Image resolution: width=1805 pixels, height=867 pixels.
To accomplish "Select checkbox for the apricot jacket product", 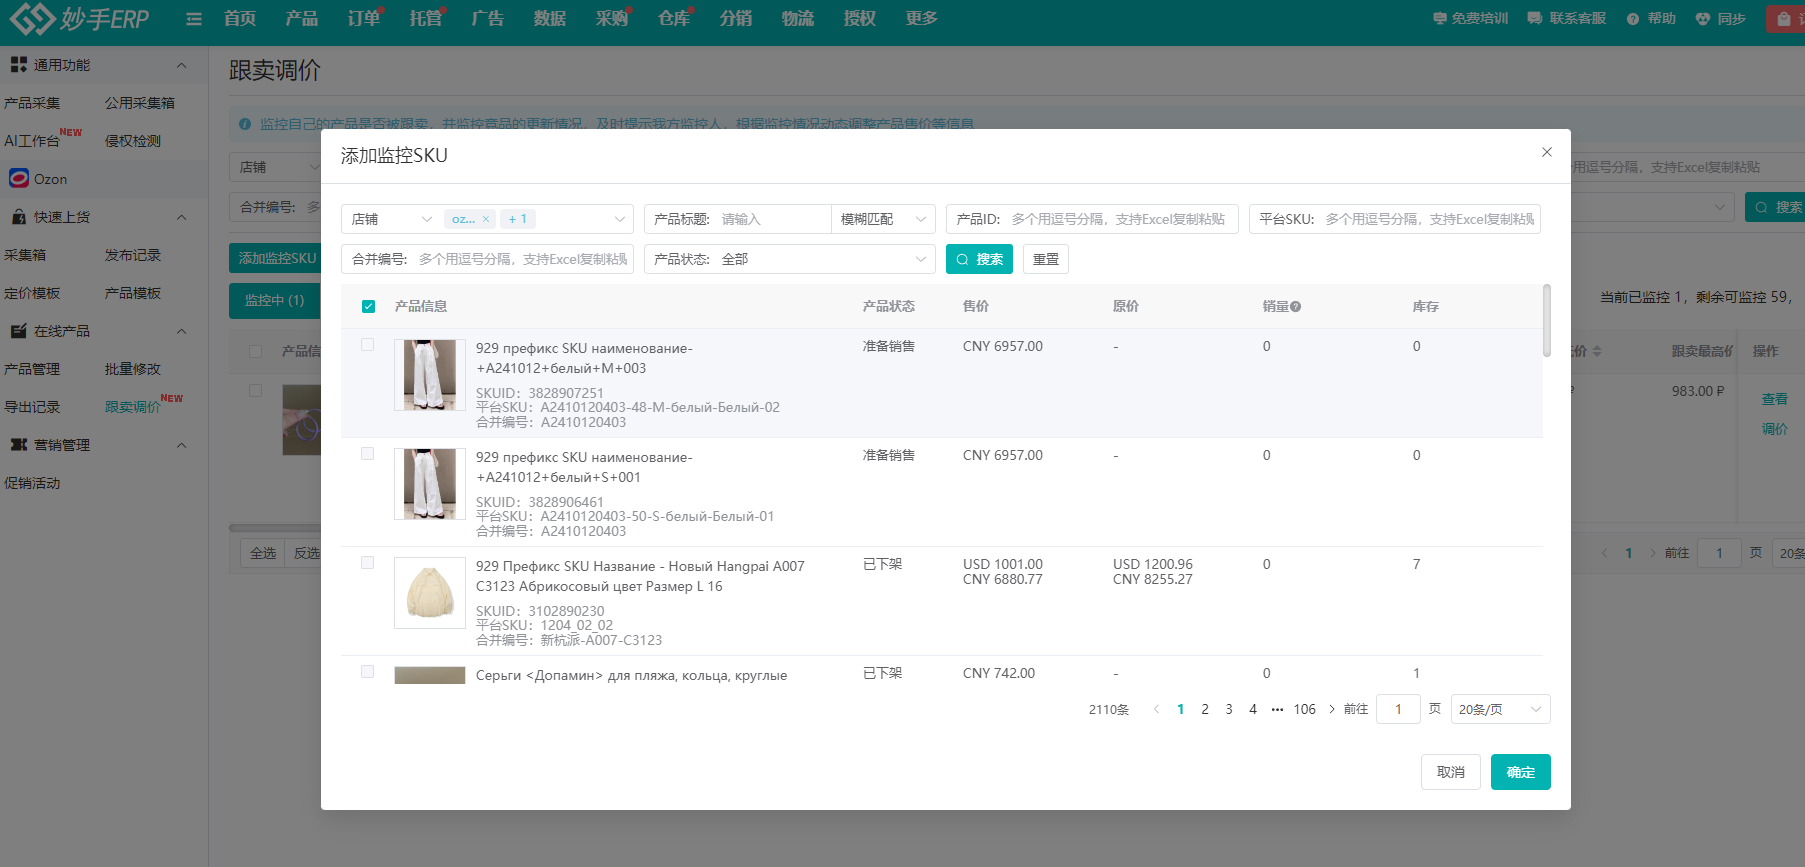I will tap(368, 563).
